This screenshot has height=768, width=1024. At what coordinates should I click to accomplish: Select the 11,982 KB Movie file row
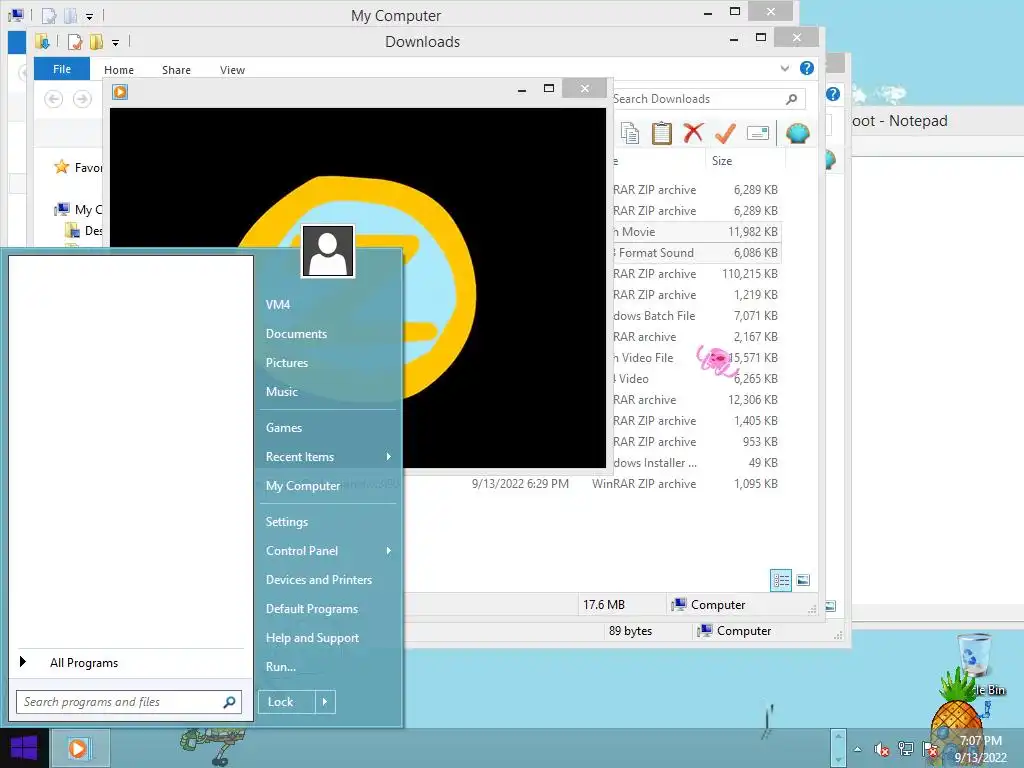[x=696, y=232]
